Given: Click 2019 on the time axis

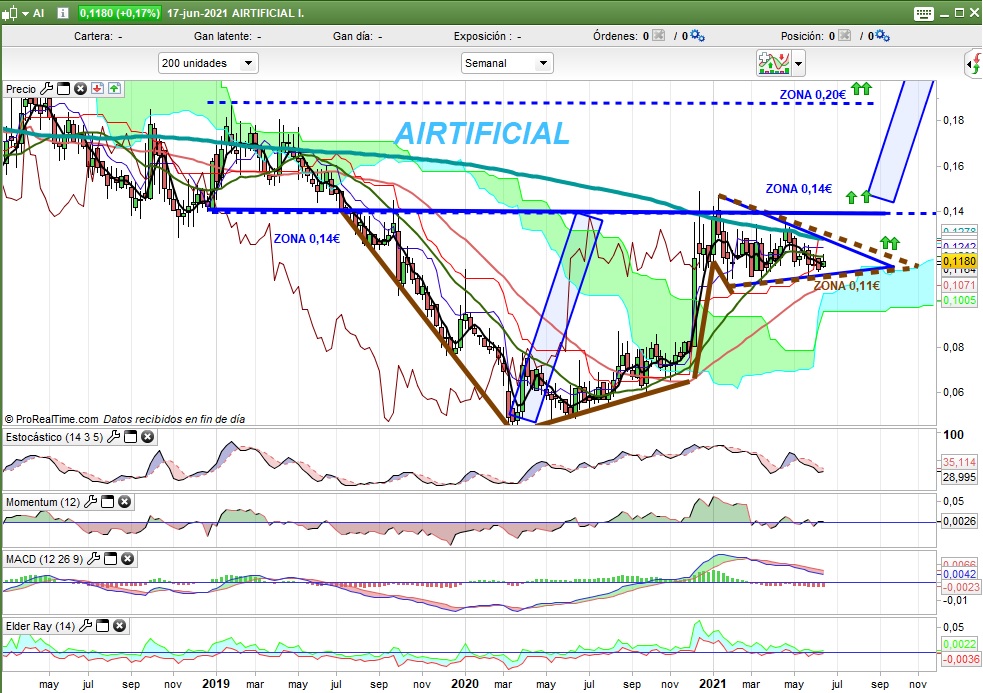Looking at the screenshot, I should 216,684.
